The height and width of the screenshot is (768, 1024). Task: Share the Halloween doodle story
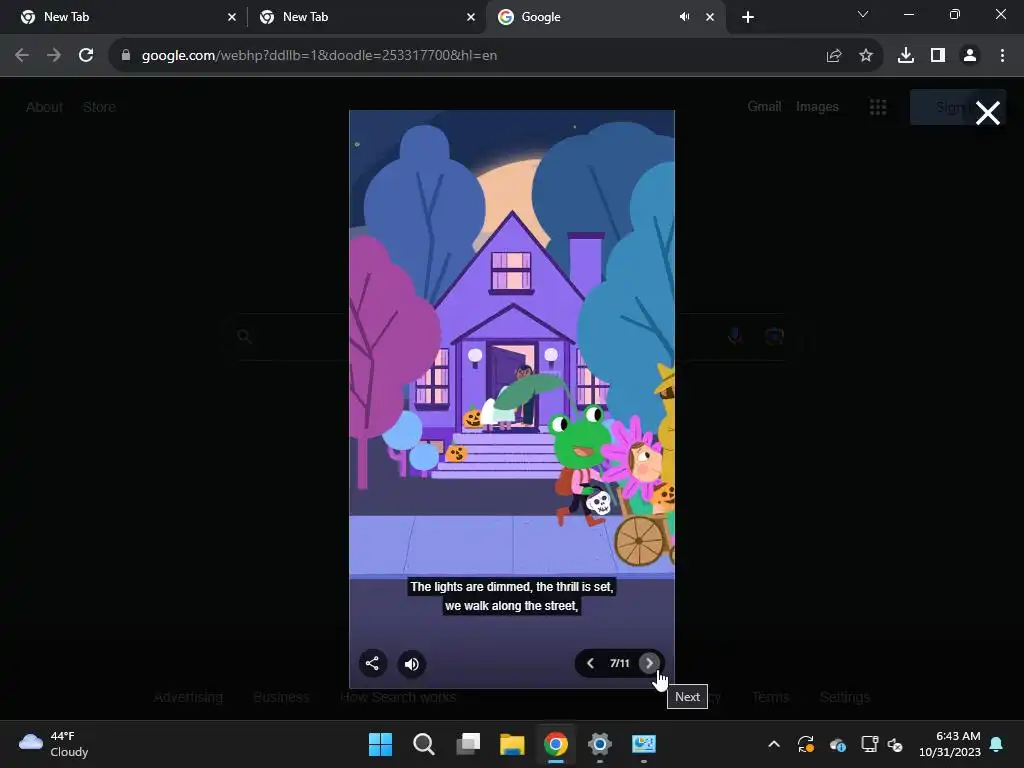coord(372,664)
